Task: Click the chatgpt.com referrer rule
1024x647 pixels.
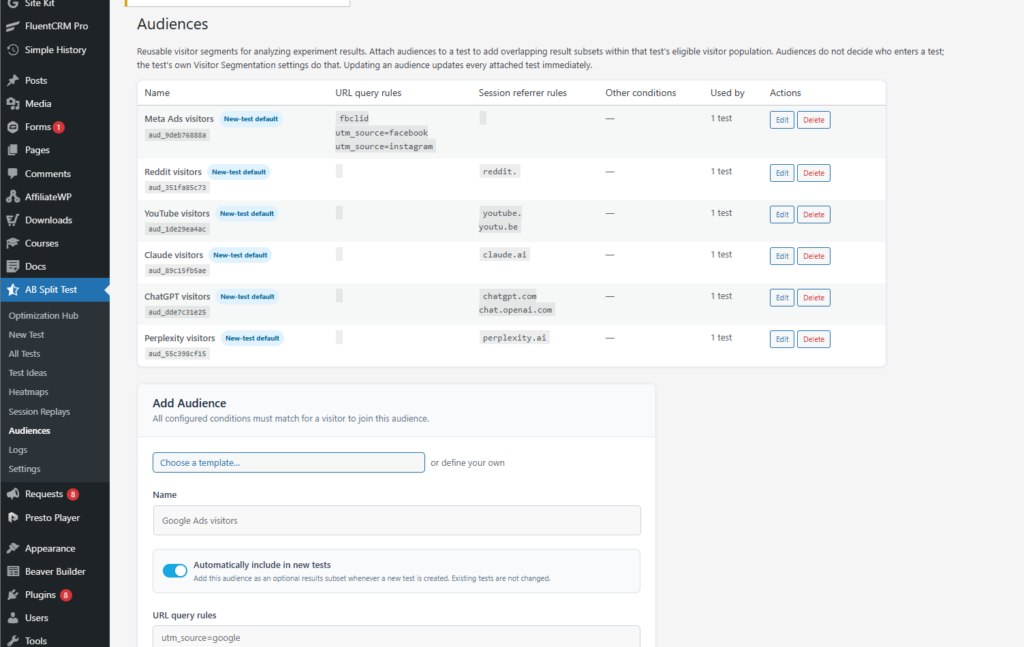Action: 509,296
